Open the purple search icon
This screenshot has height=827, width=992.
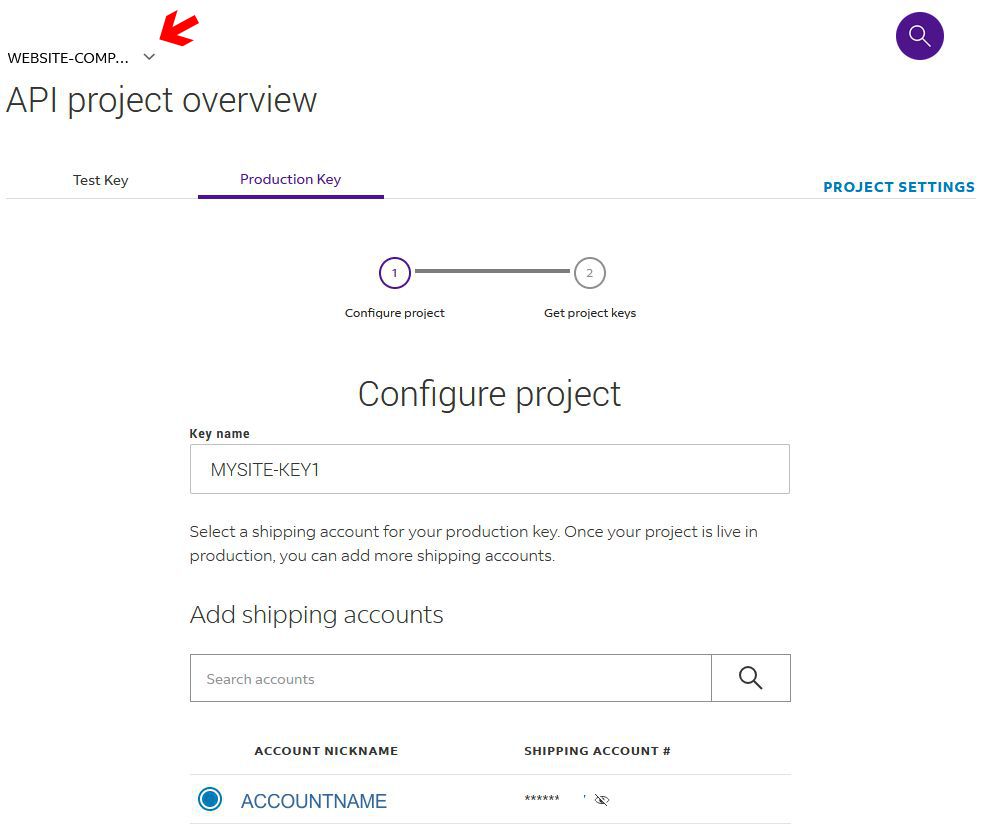(x=919, y=37)
